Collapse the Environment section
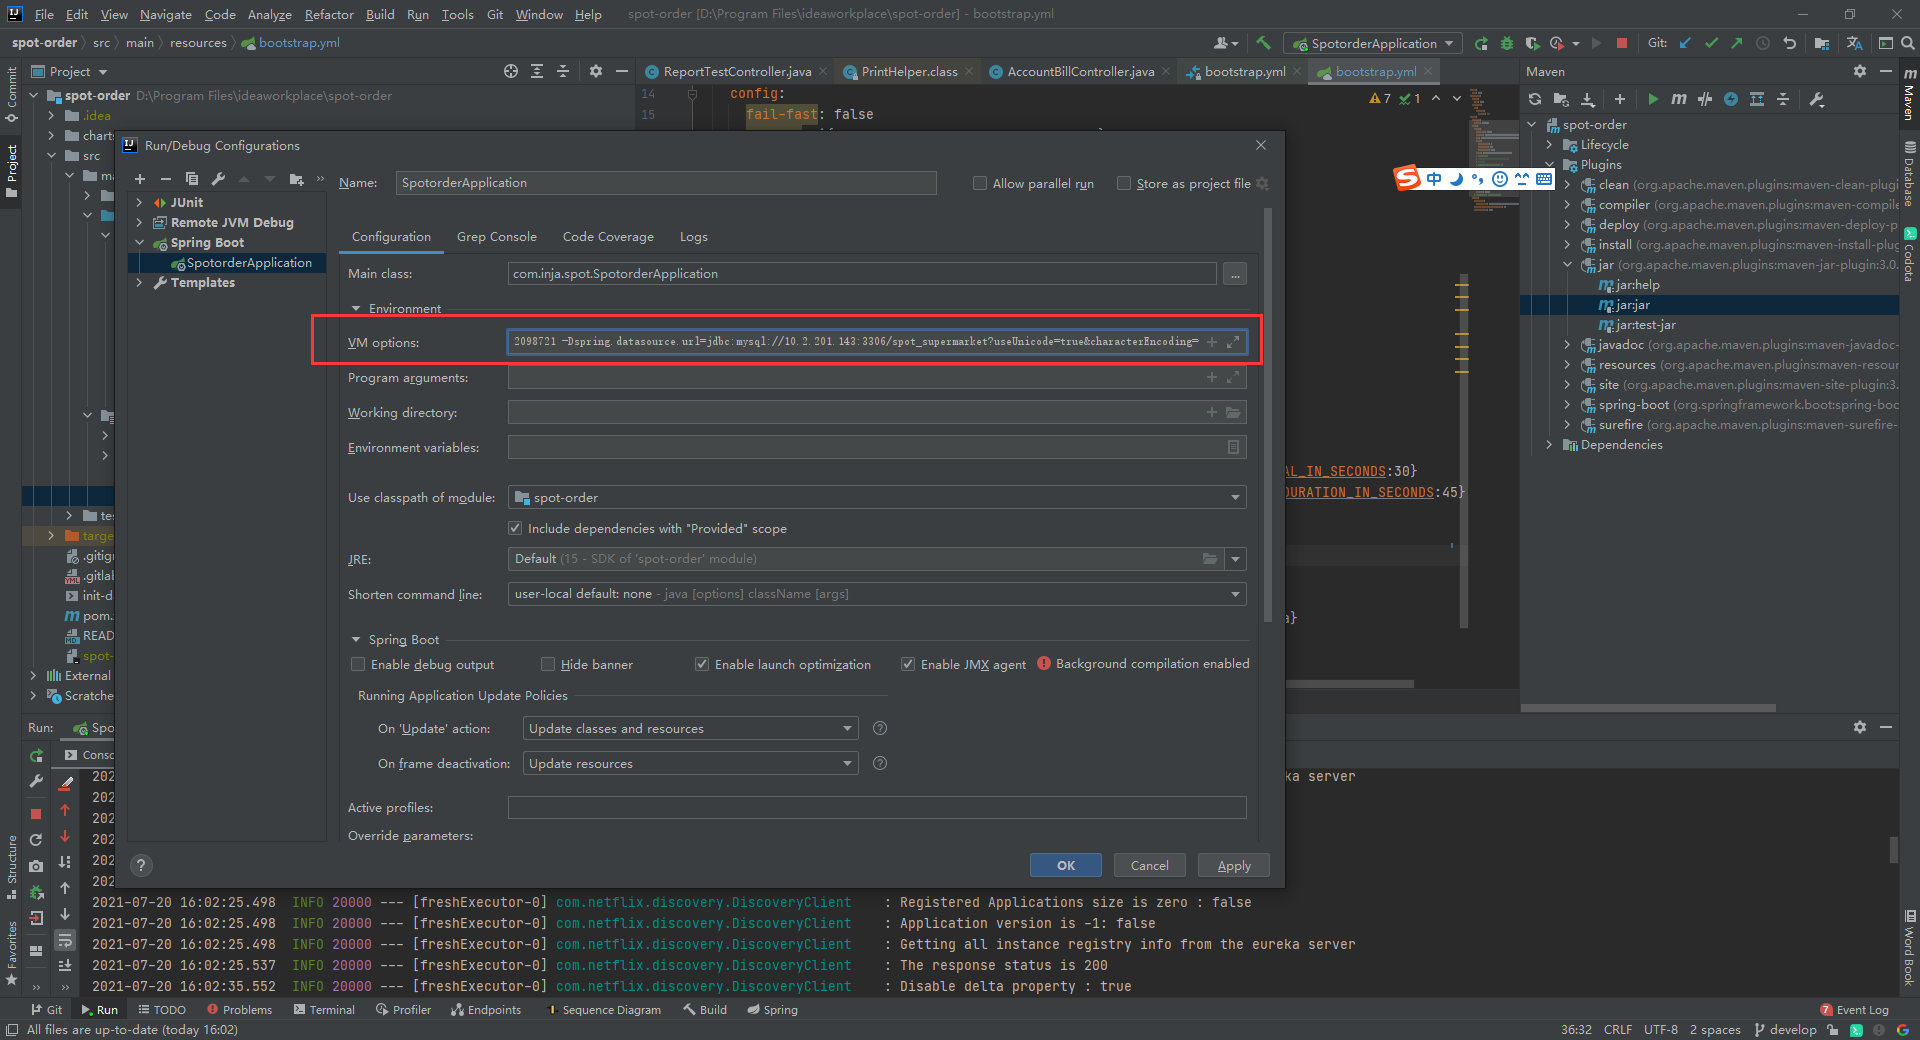Viewport: 1920px width, 1040px height. click(356, 308)
